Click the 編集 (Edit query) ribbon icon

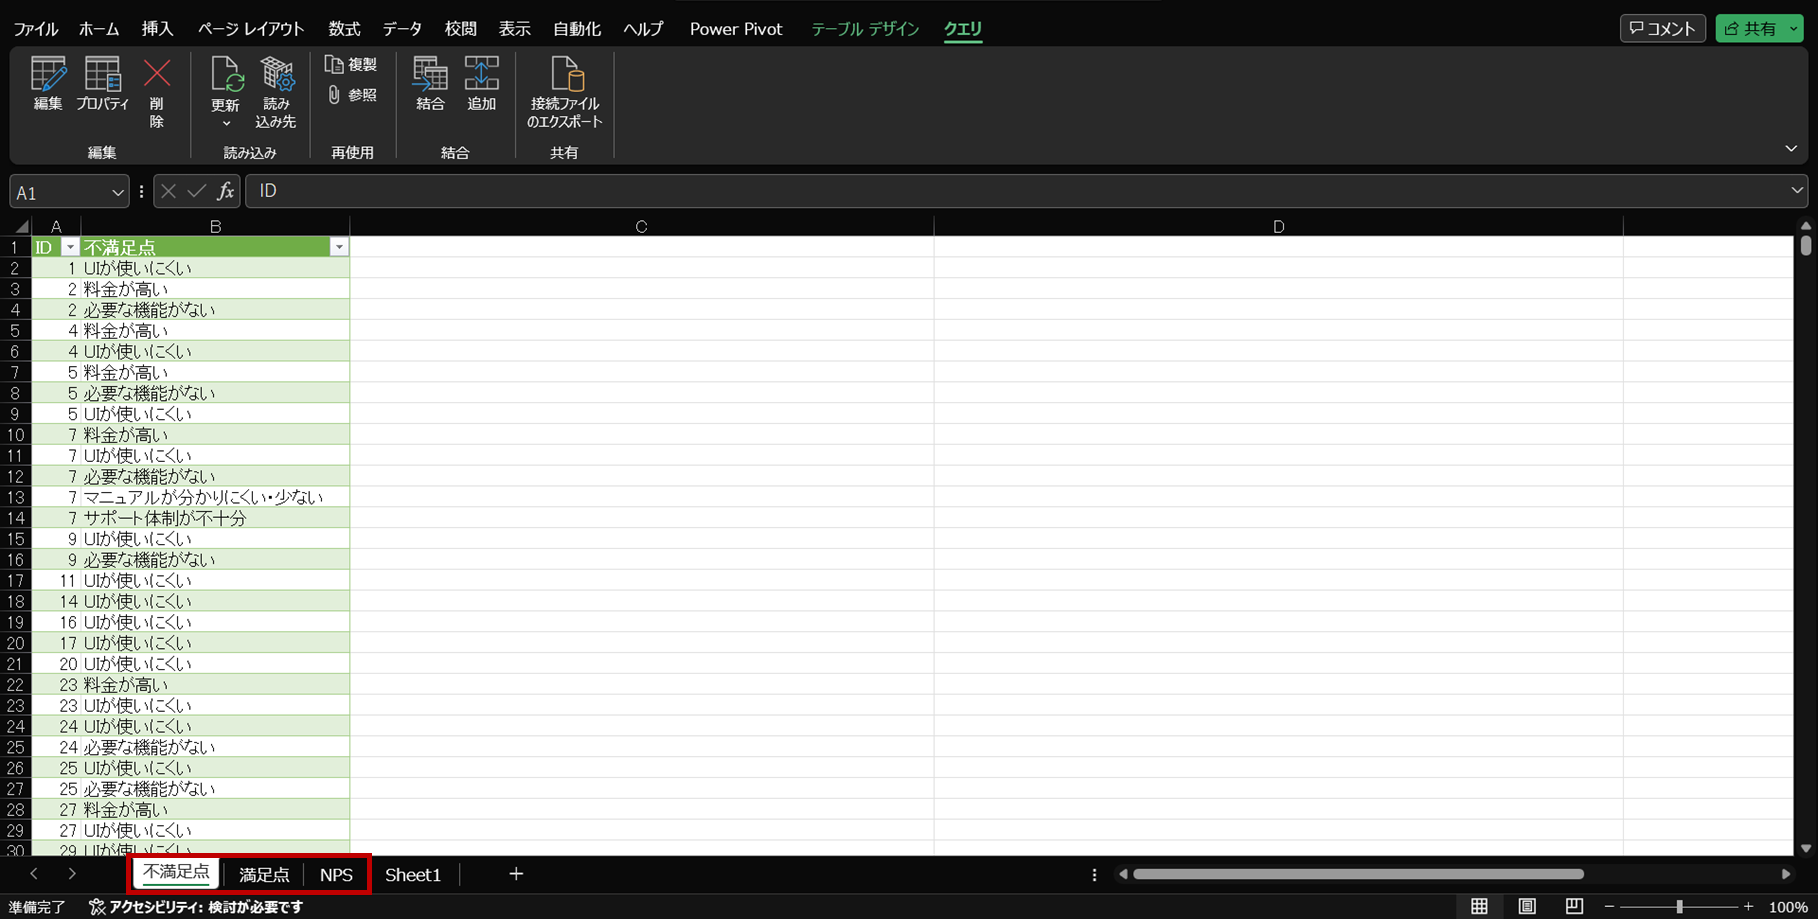(x=48, y=84)
